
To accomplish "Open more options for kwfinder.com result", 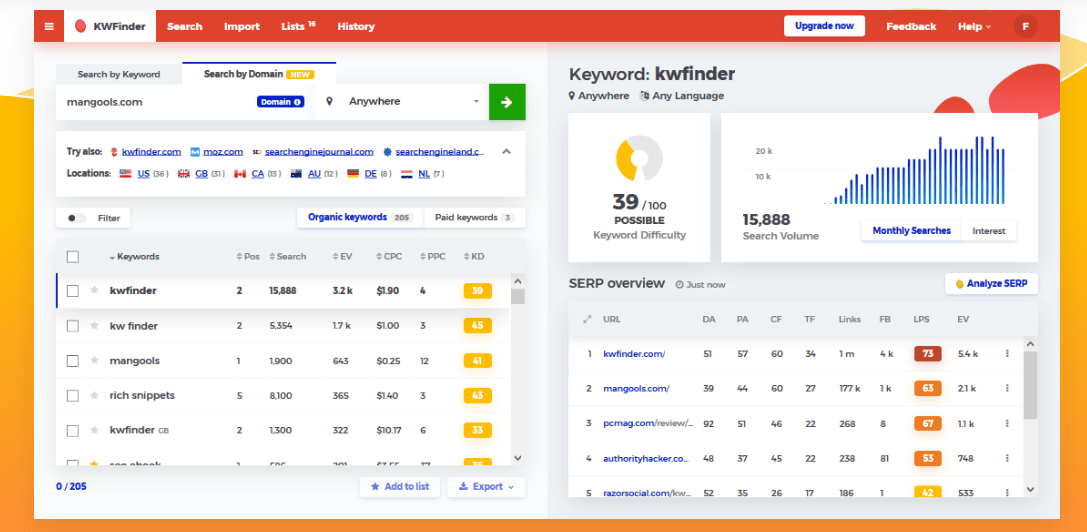I will [x=1007, y=354].
